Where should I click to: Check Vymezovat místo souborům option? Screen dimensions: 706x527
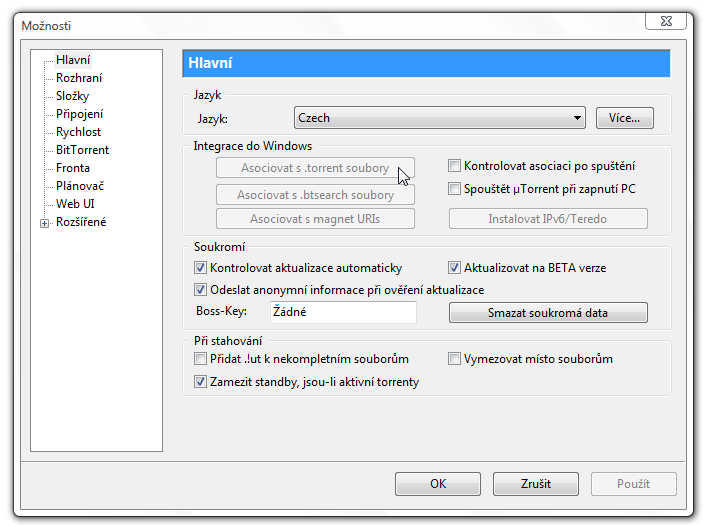pos(454,359)
